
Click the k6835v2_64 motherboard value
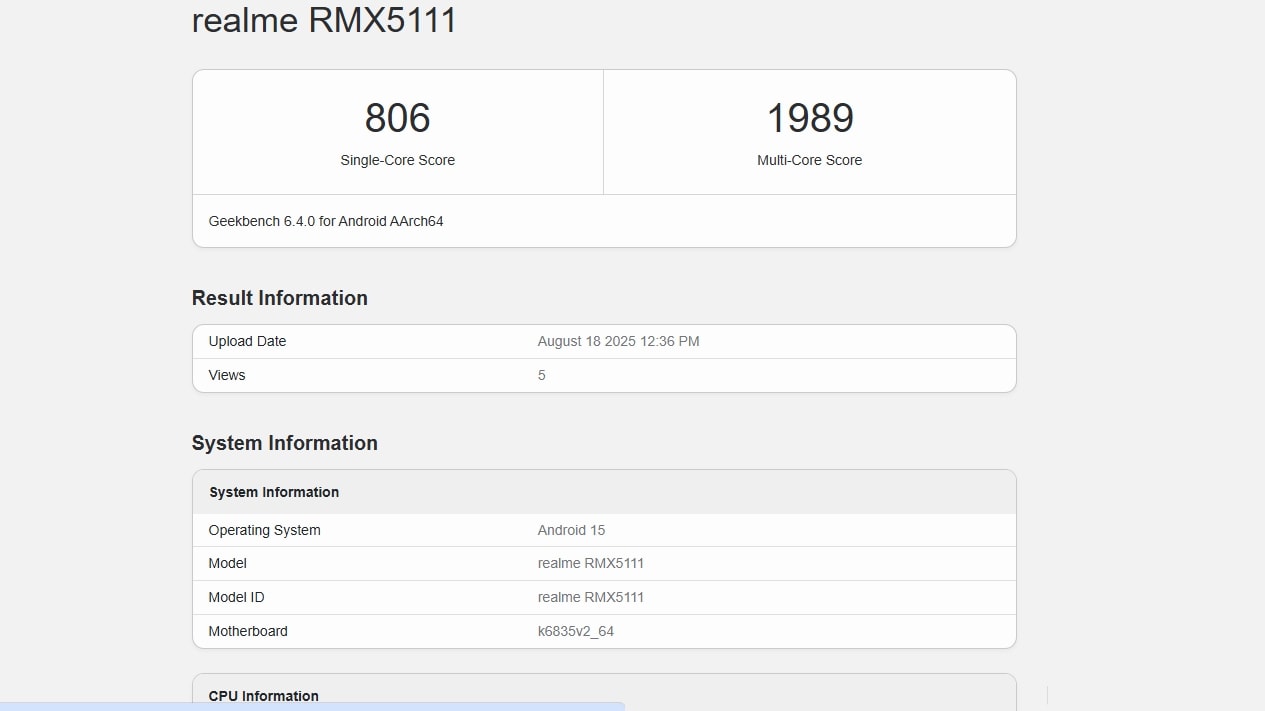575,631
